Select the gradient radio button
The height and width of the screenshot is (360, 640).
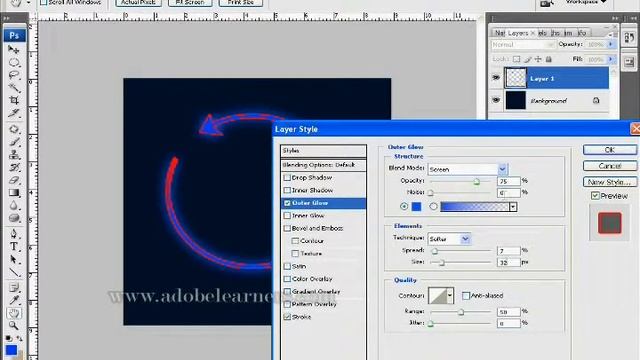[x=433, y=207]
